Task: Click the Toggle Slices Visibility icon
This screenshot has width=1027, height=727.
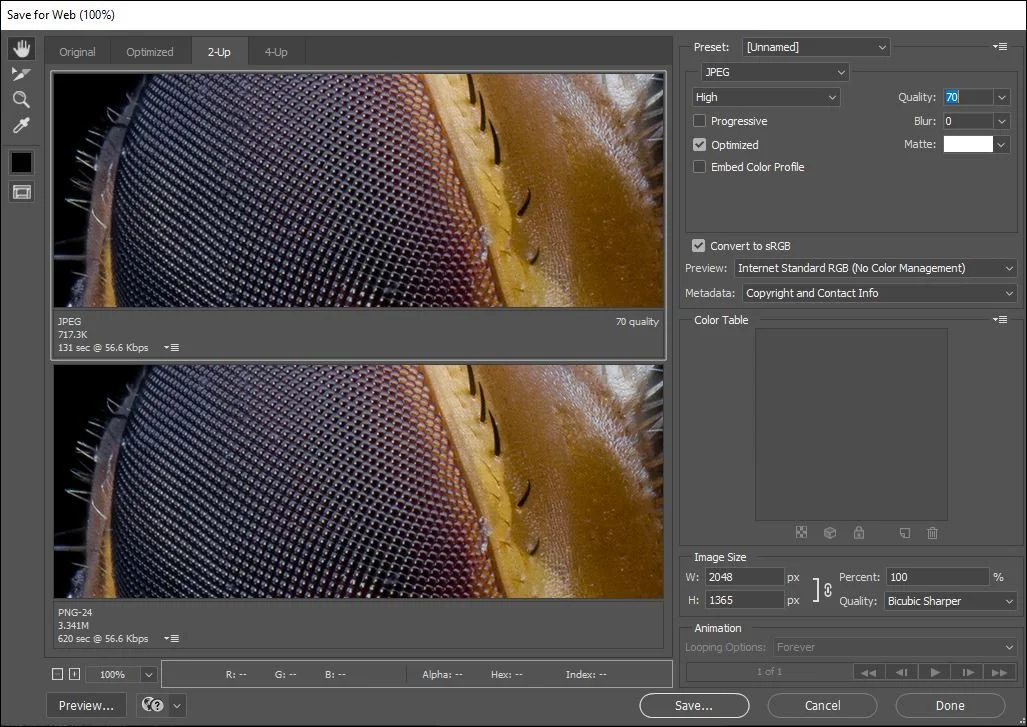Action: point(21,191)
